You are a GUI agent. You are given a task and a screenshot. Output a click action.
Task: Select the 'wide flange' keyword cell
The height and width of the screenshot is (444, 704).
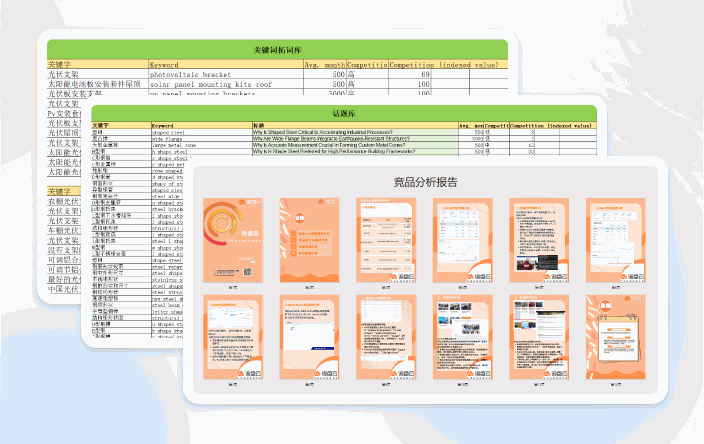[x=202, y=139]
